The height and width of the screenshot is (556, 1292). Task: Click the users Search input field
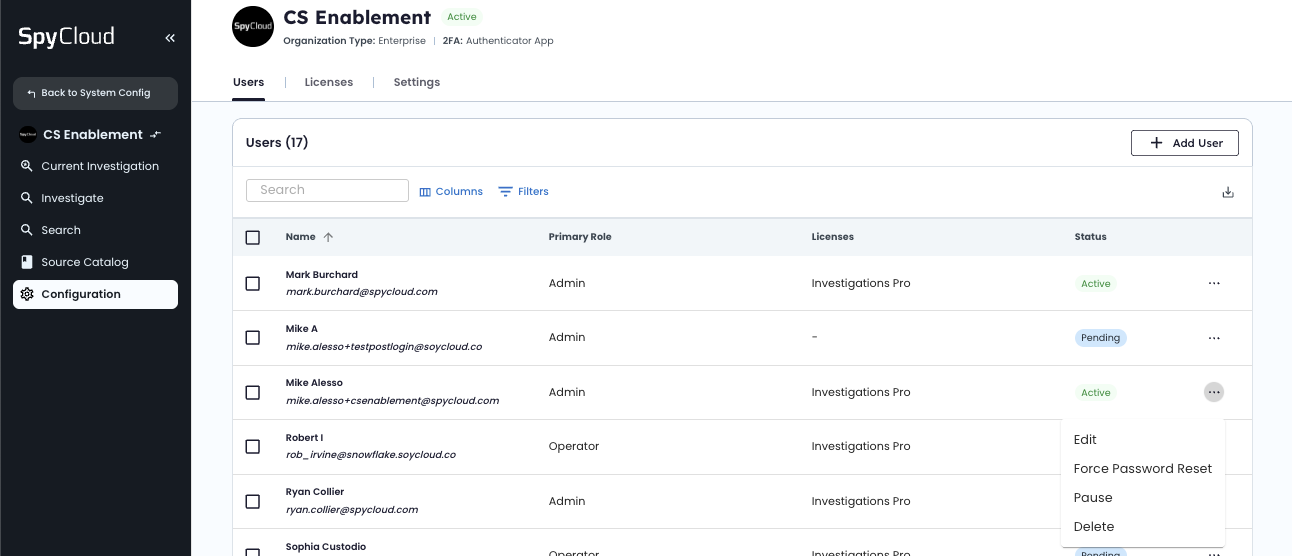tap(327, 190)
